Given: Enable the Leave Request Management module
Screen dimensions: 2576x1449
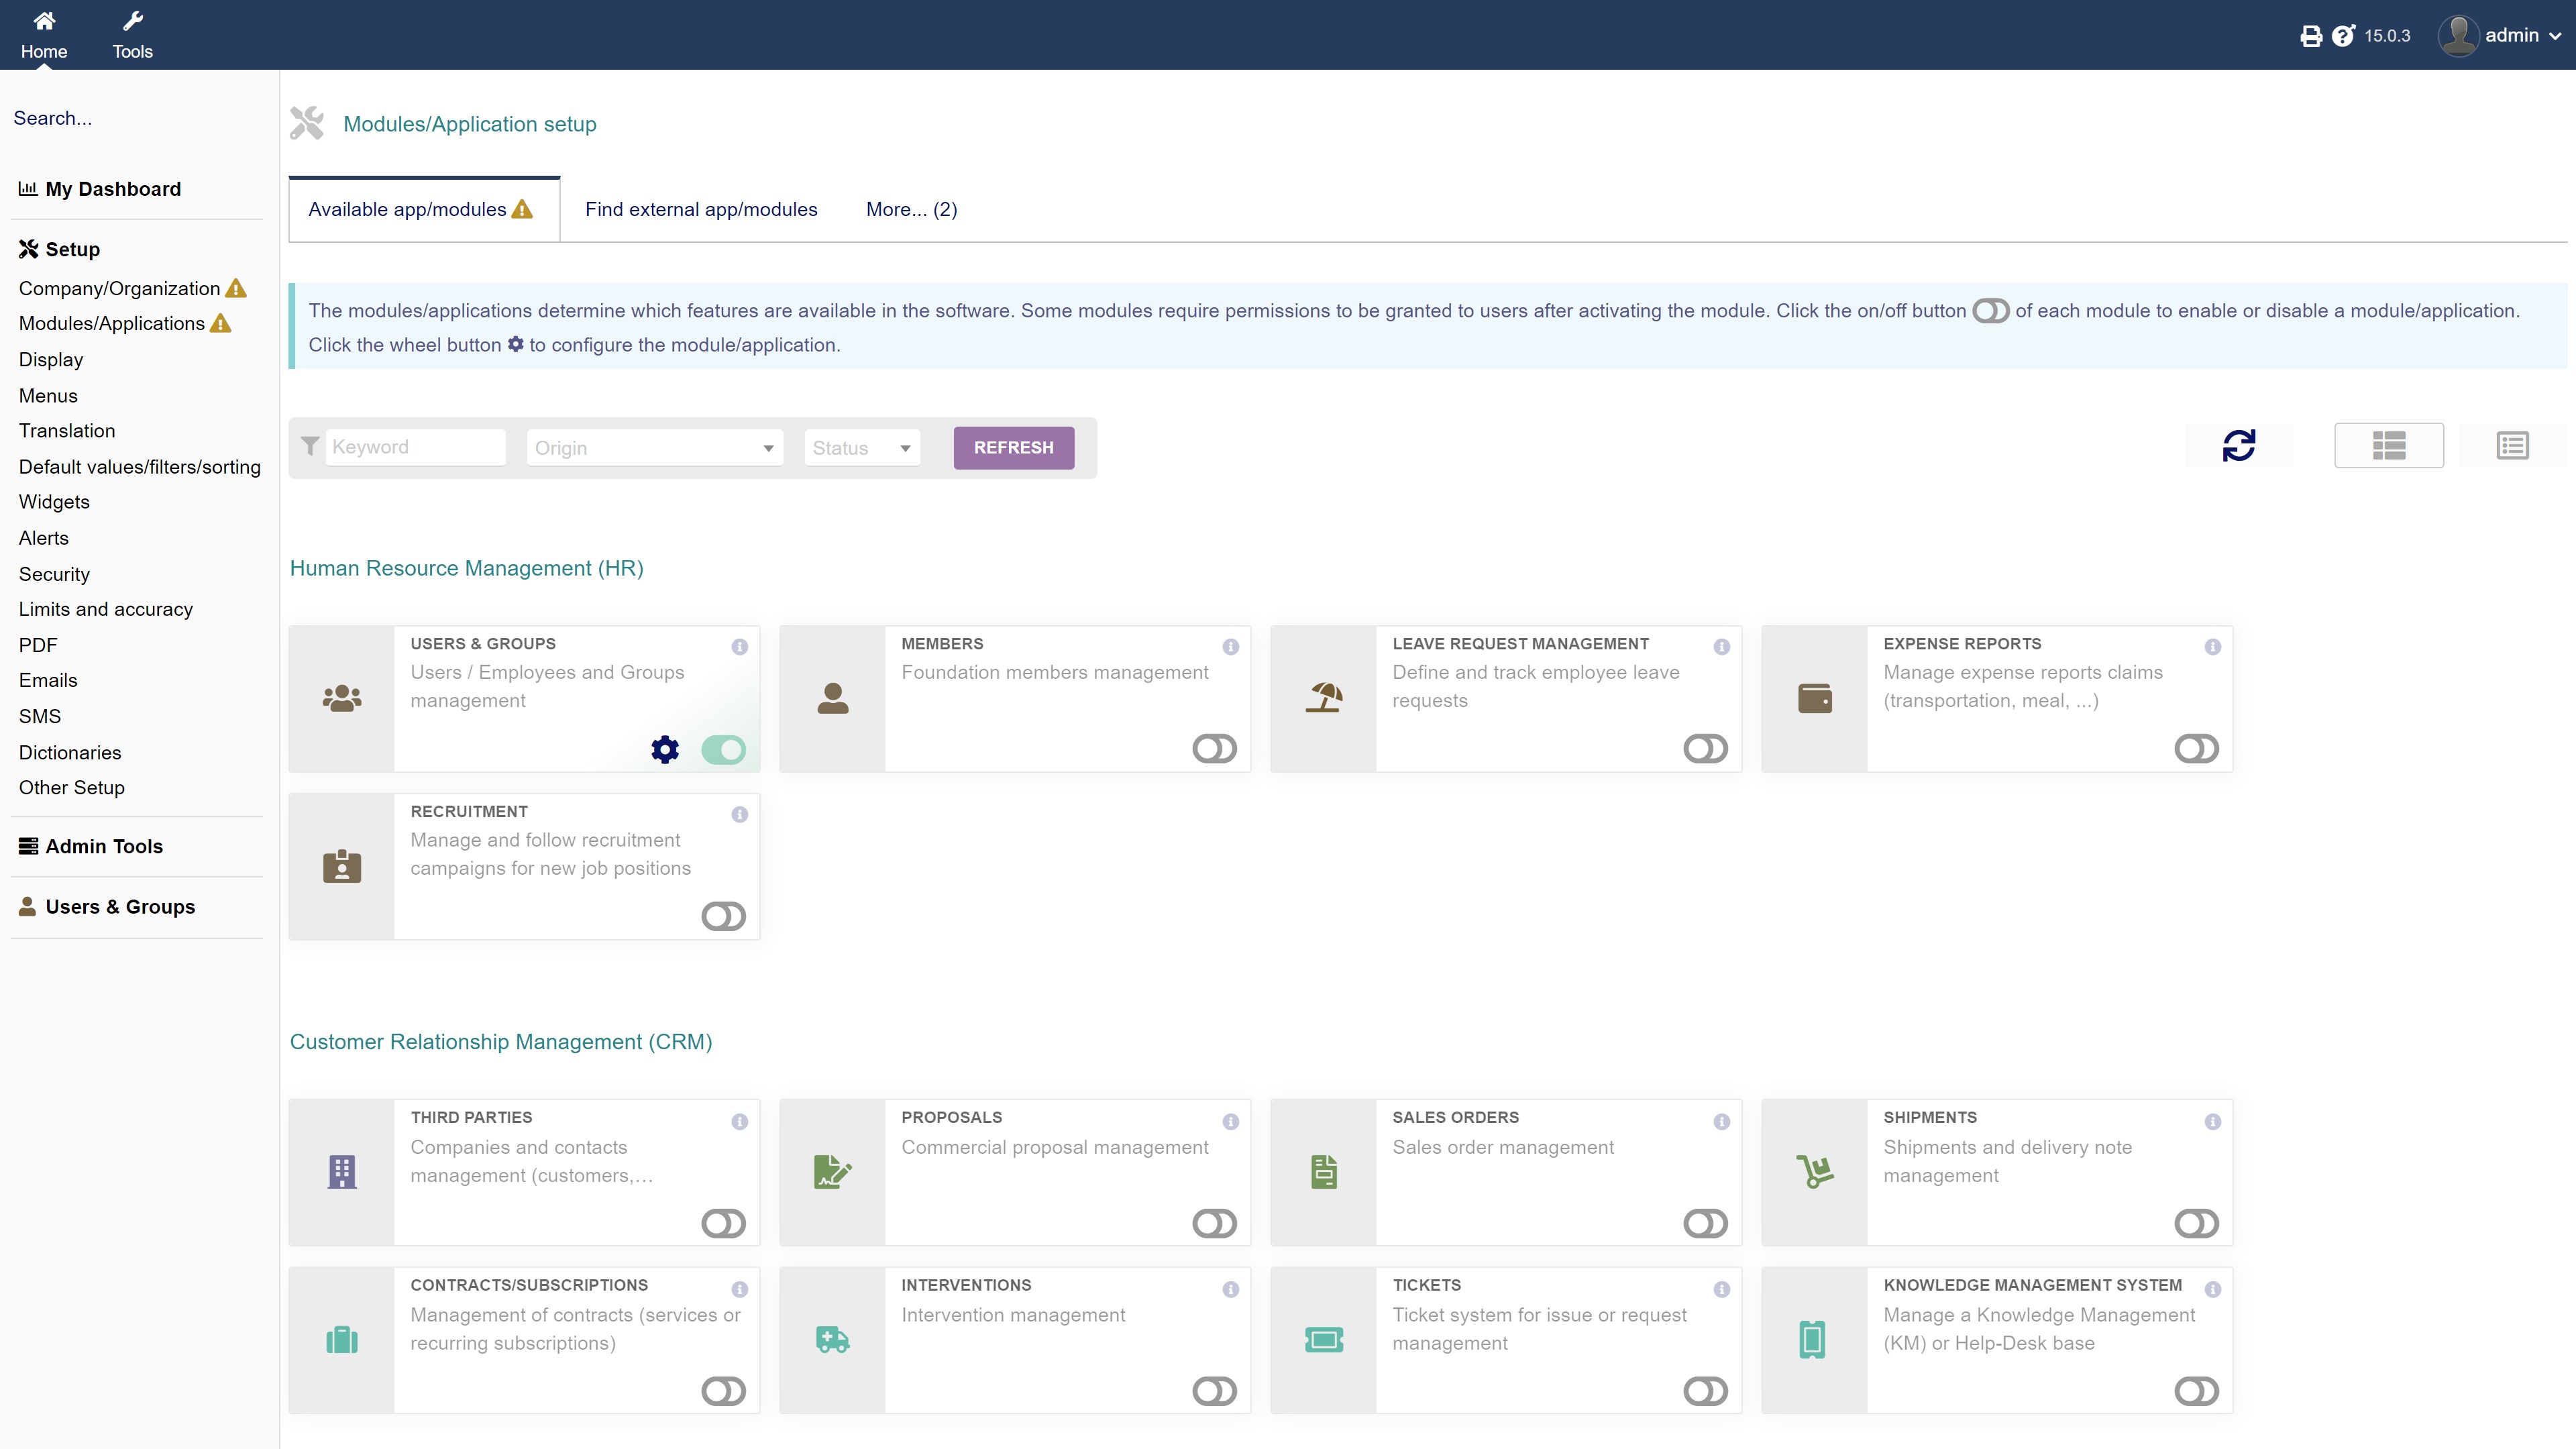Looking at the screenshot, I should coord(1706,749).
